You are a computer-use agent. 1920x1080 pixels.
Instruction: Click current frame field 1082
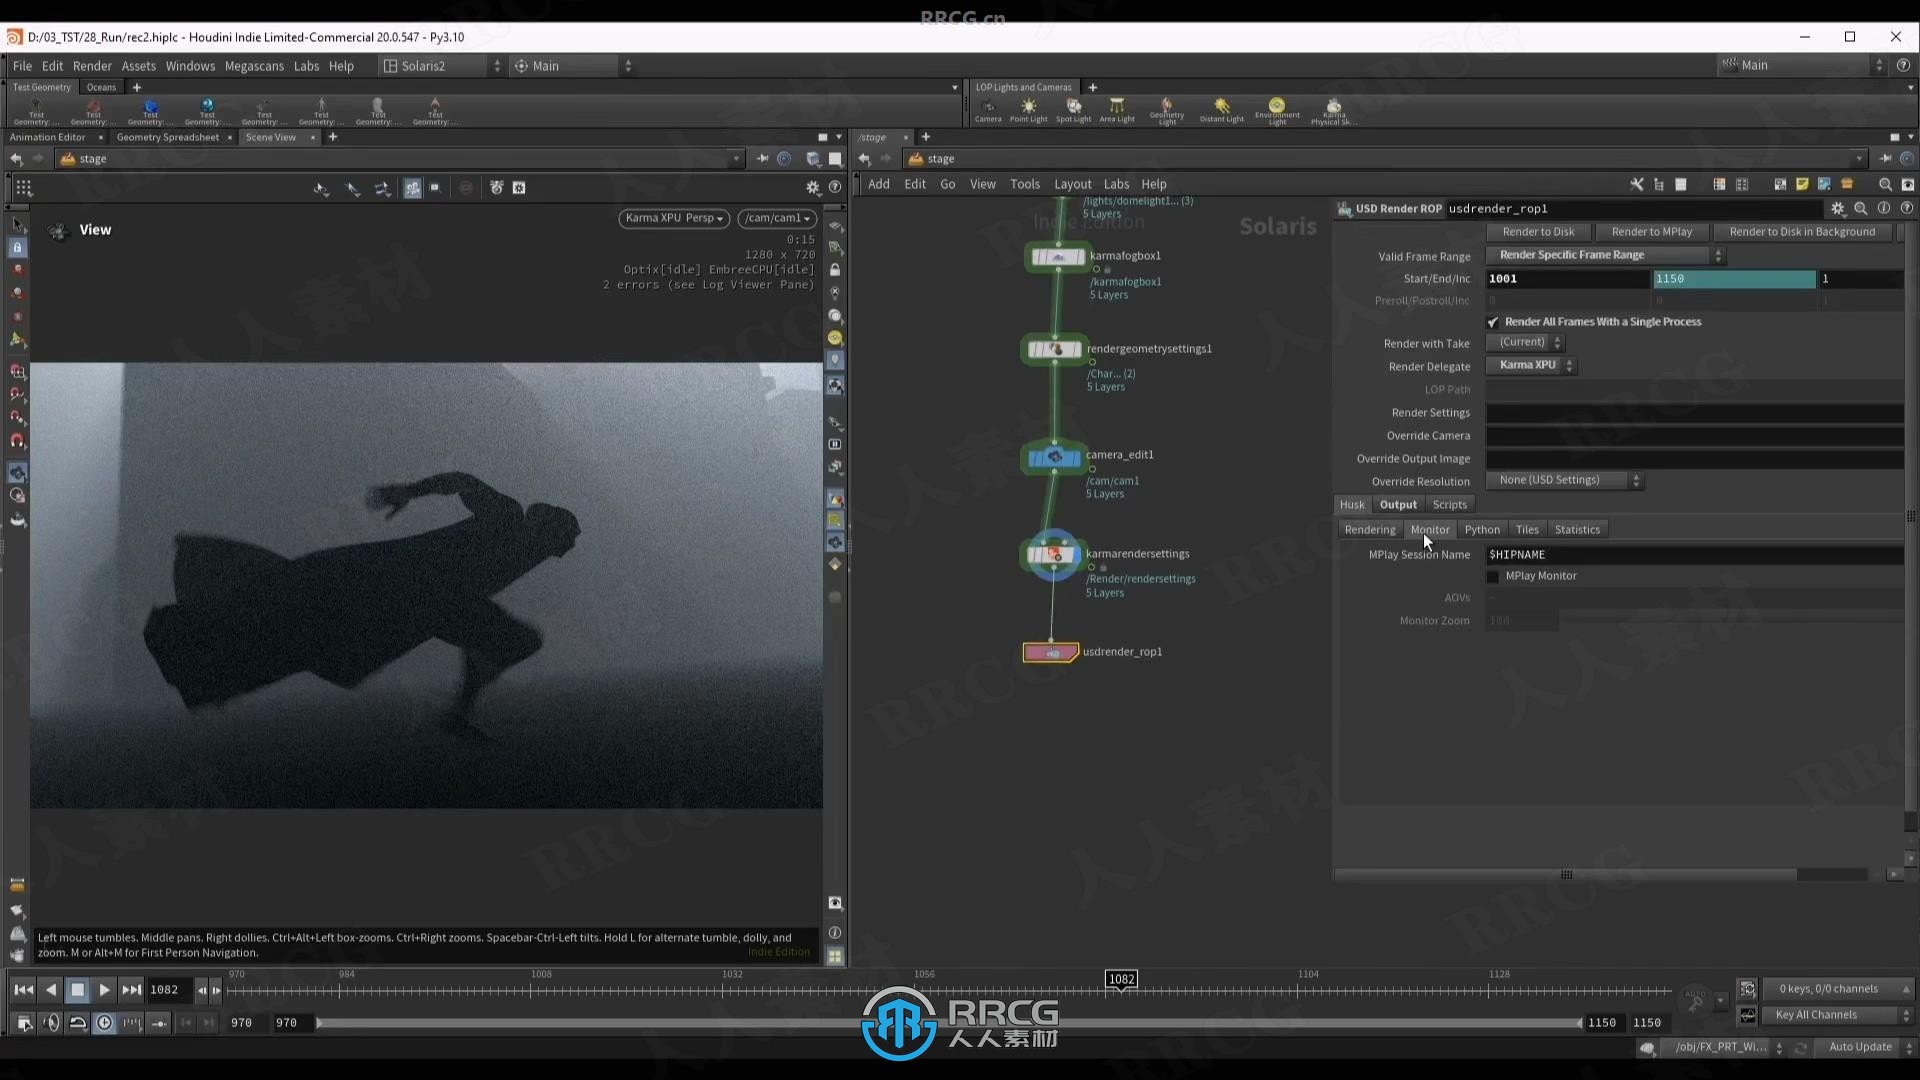[169, 990]
